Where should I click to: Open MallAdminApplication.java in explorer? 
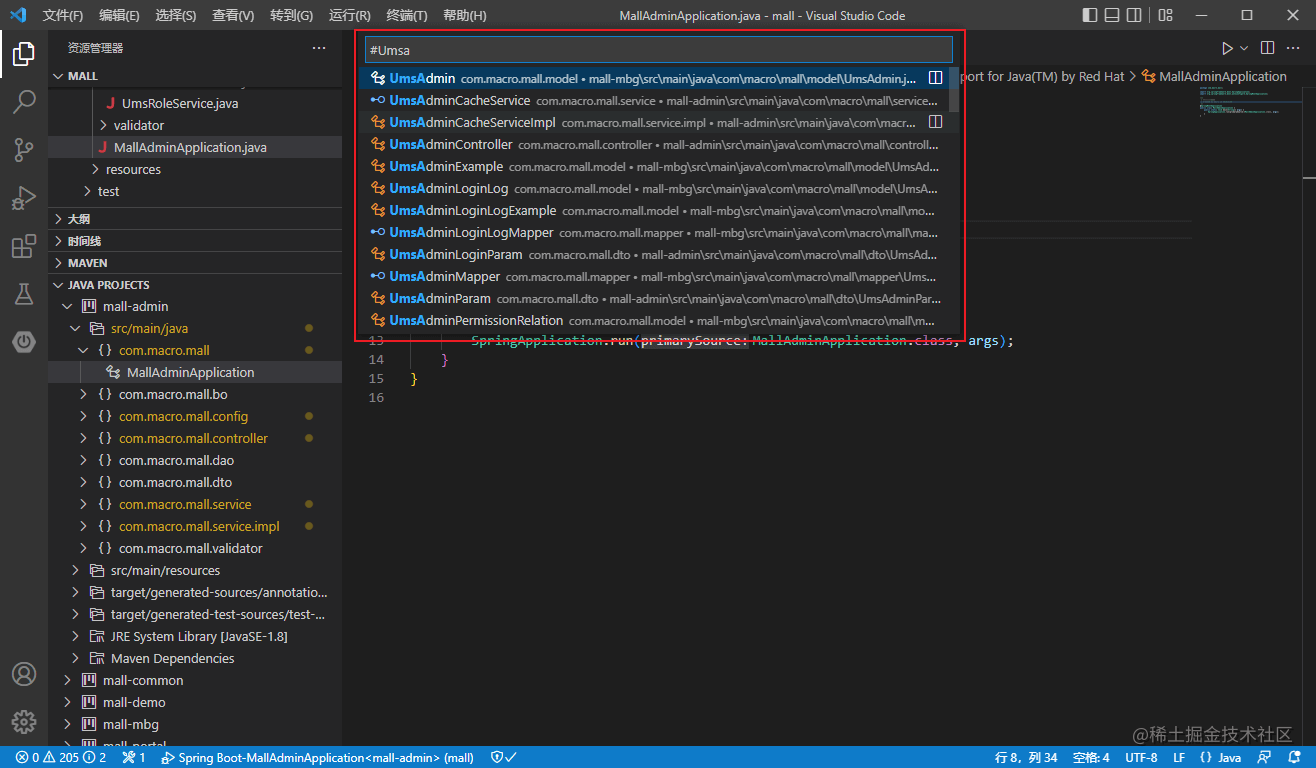click(x=195, y=147)
